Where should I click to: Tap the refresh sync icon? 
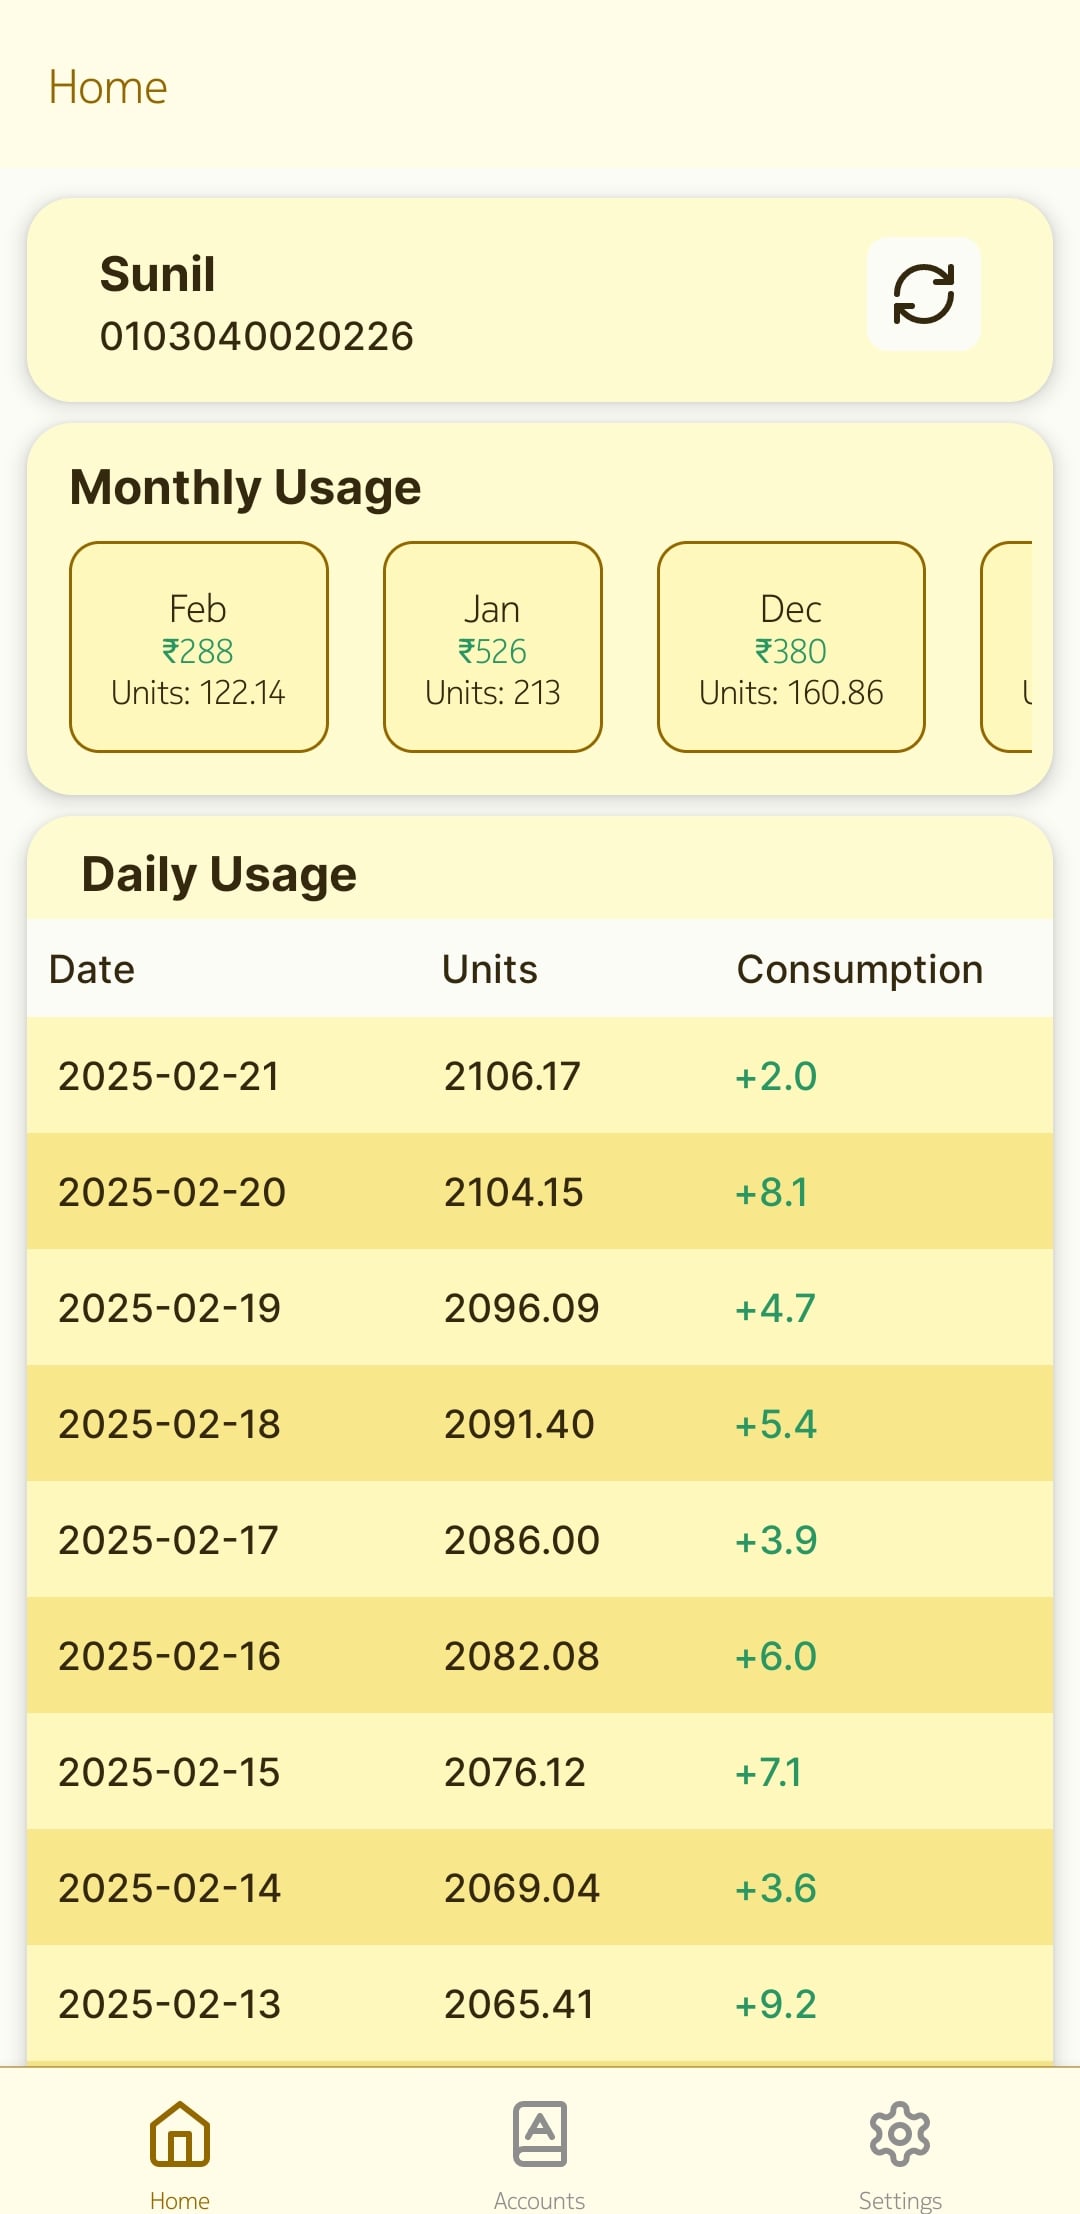click(x=923, y=294)
